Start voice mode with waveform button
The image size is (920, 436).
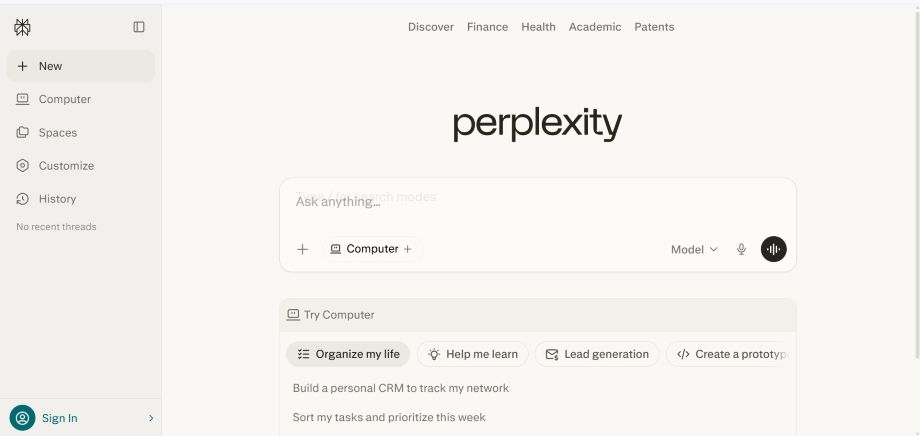coord(773,249)
